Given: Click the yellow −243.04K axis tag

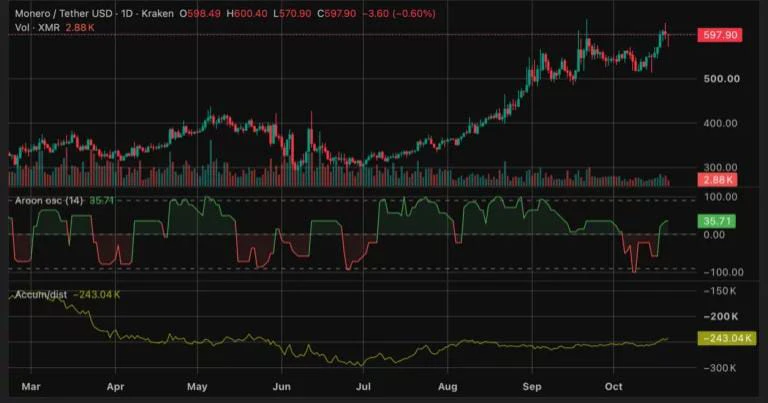Looking at the screenshot, I should [727, 338].
